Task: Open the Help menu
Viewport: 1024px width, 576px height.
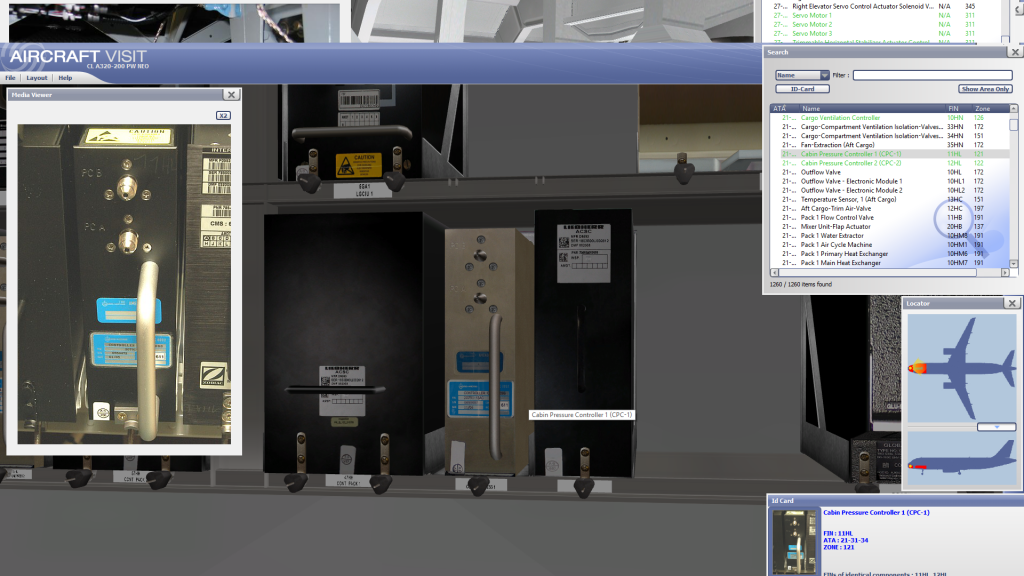Action: pos(65,78)
